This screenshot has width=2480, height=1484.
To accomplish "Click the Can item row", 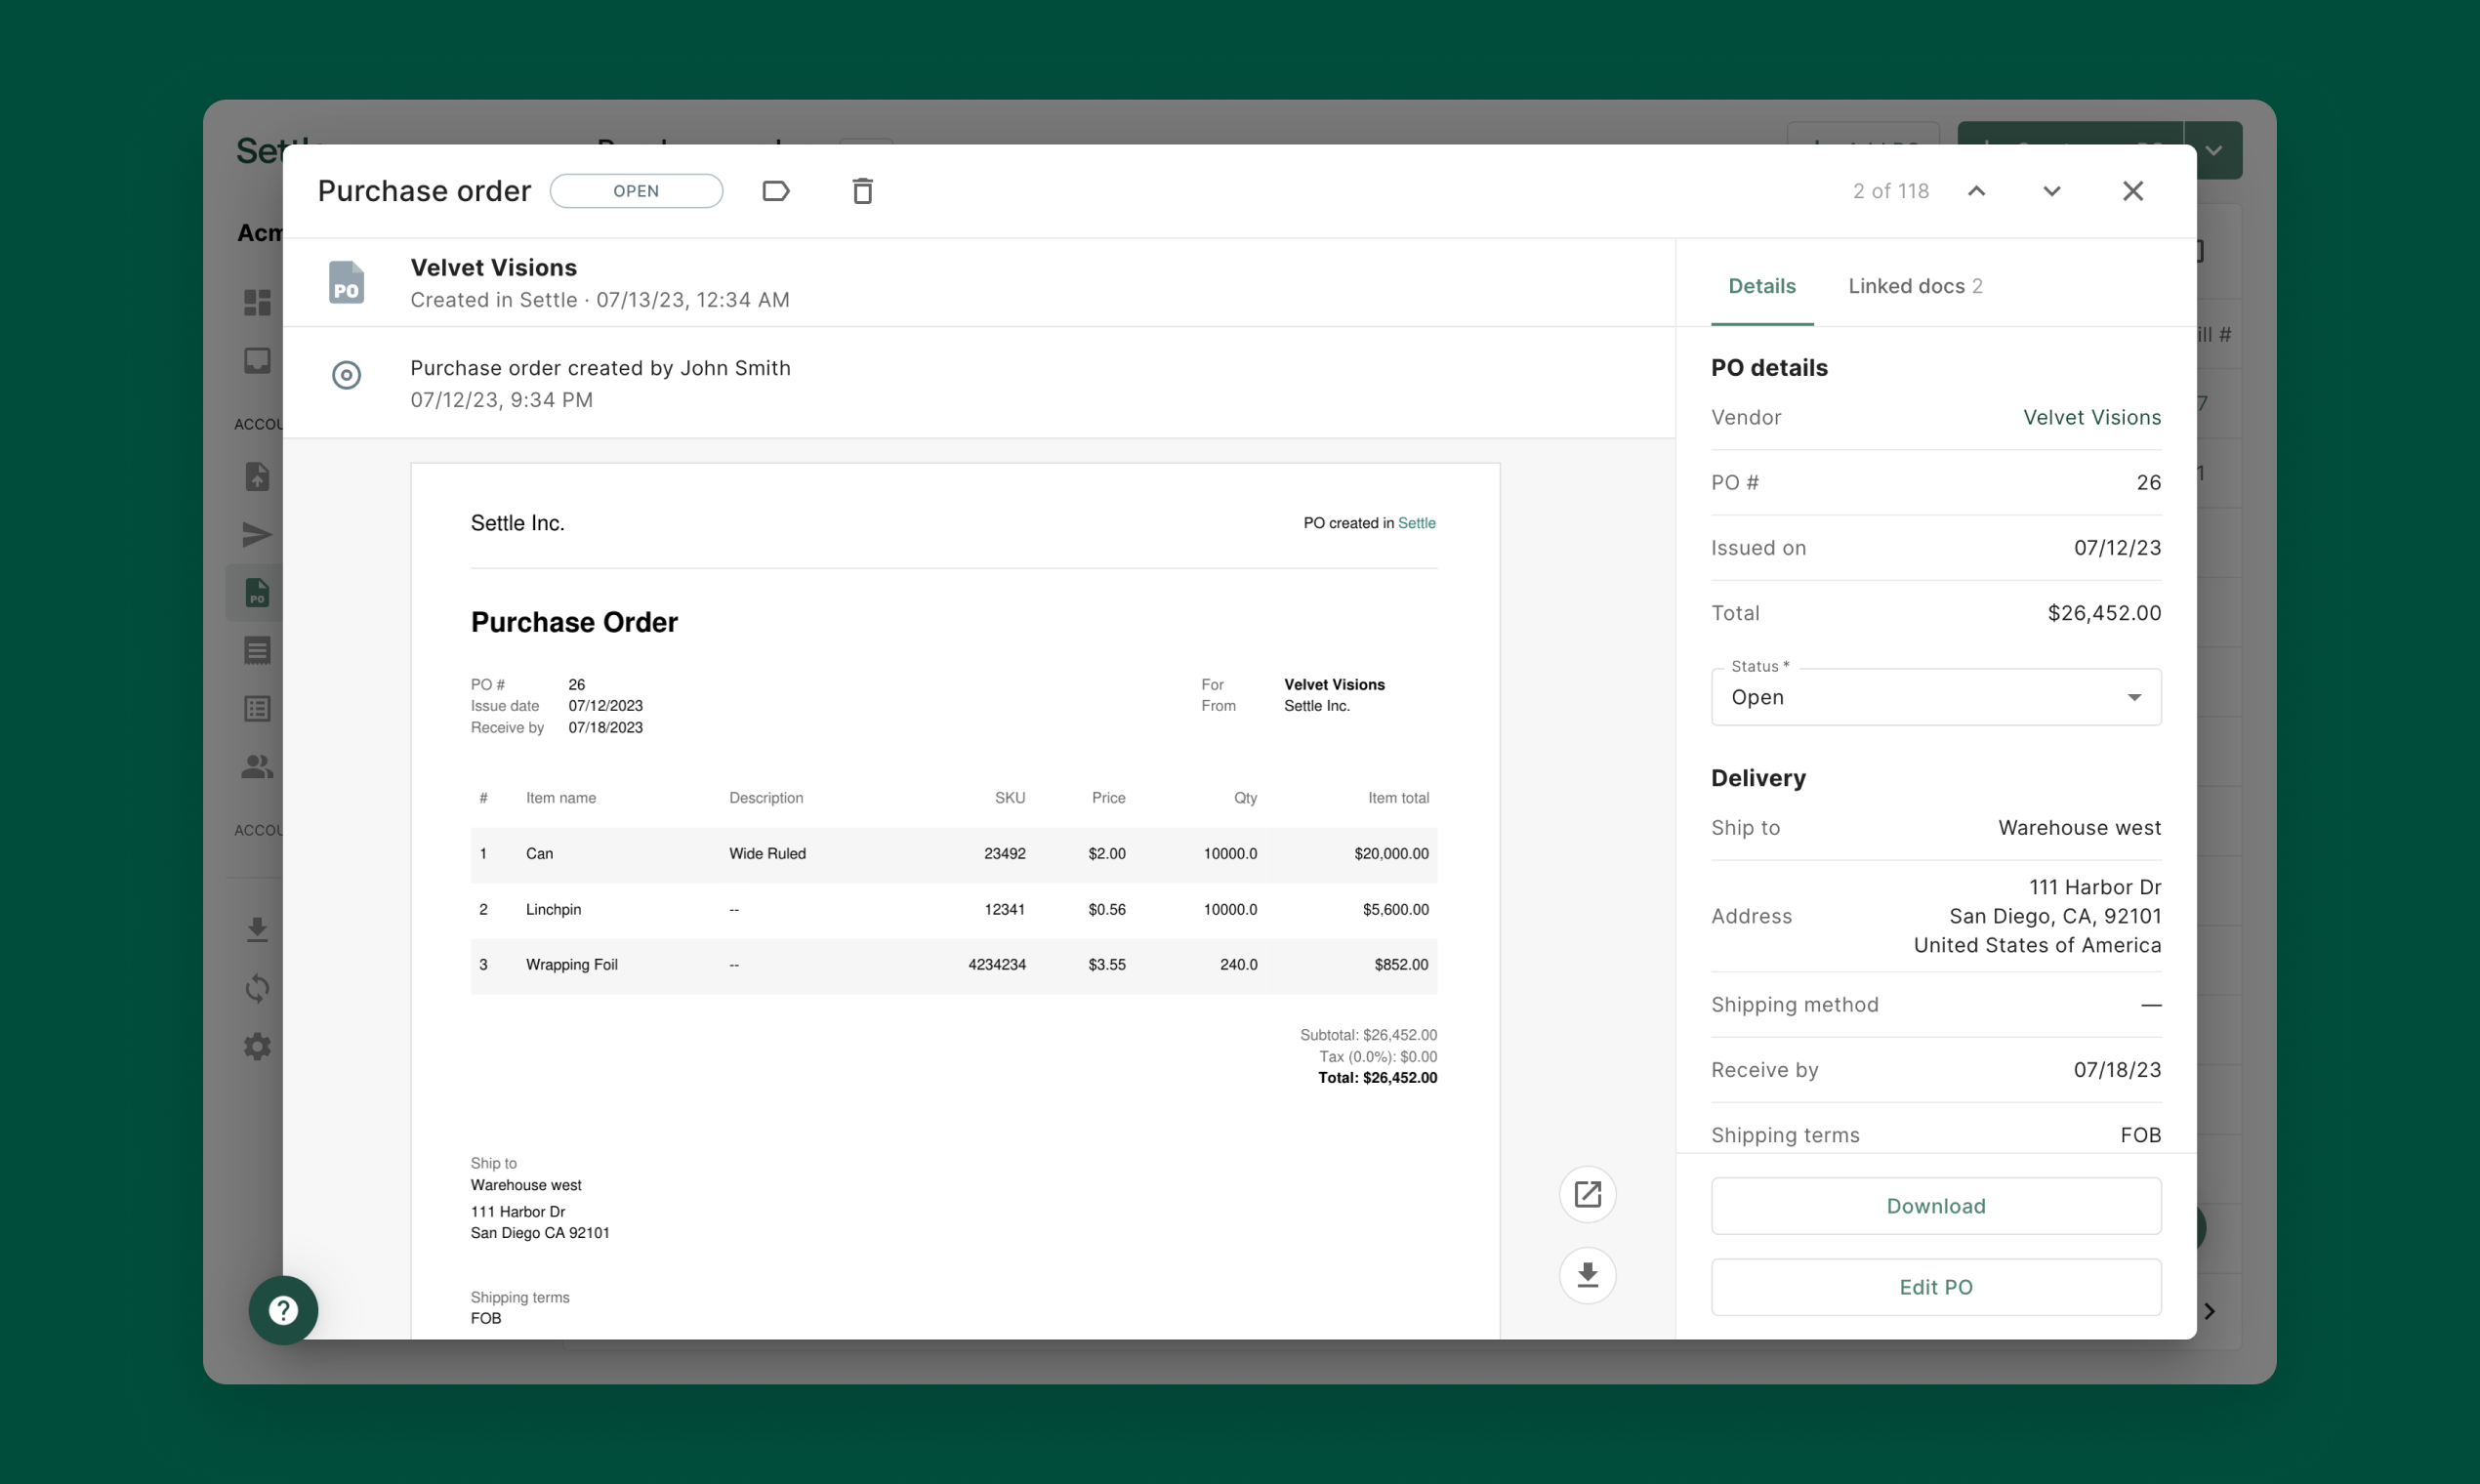I will [x=953, y=854].
